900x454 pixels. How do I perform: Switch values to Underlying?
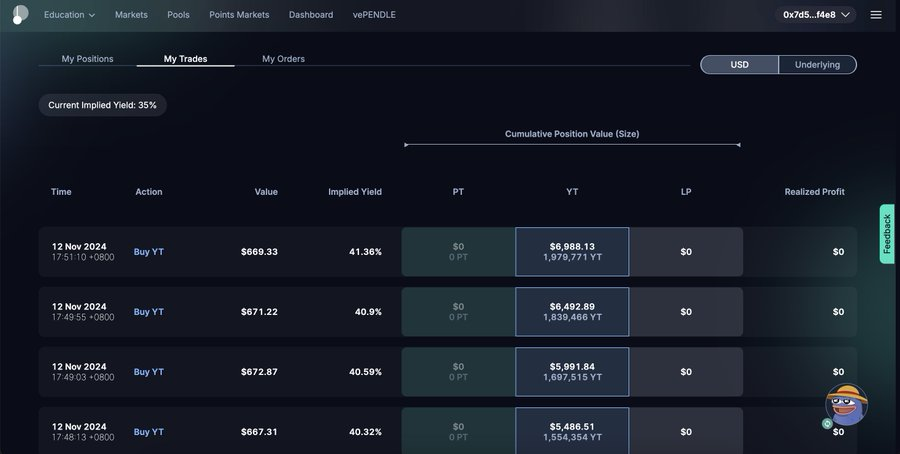pos(817,65)
